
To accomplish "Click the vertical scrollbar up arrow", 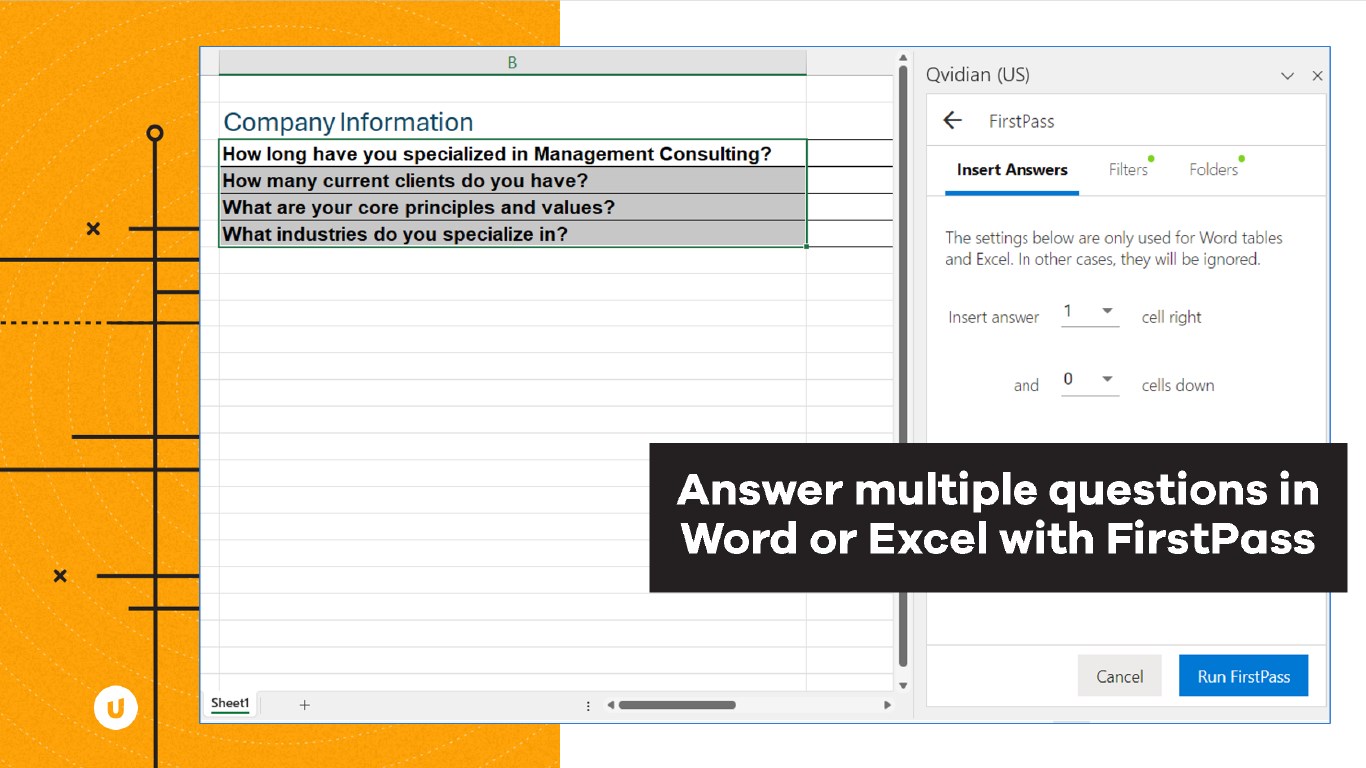I will 903,59.
